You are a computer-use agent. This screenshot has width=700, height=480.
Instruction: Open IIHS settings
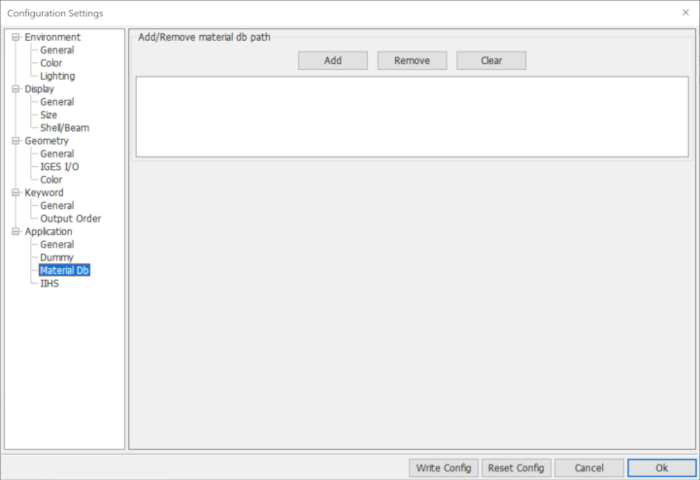coord(49,284)
